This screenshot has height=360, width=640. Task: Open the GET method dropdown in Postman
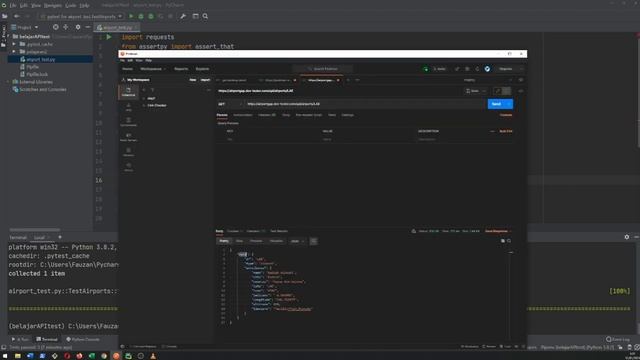click(230, 104)
